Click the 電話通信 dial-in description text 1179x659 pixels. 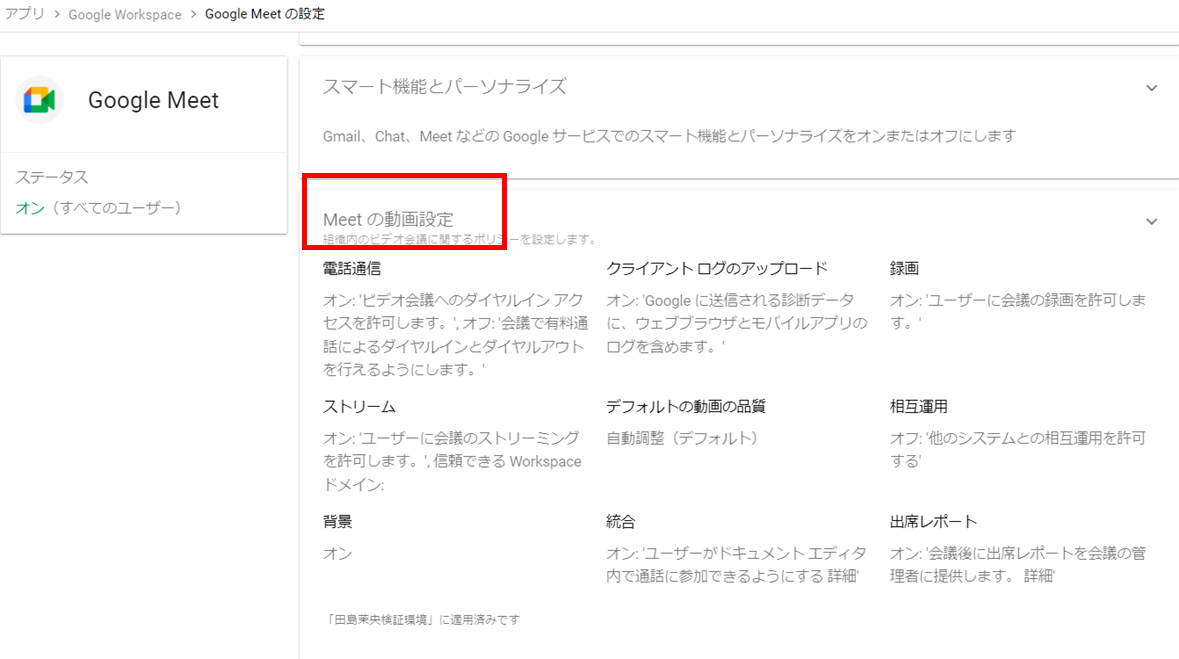pos(456,335)
